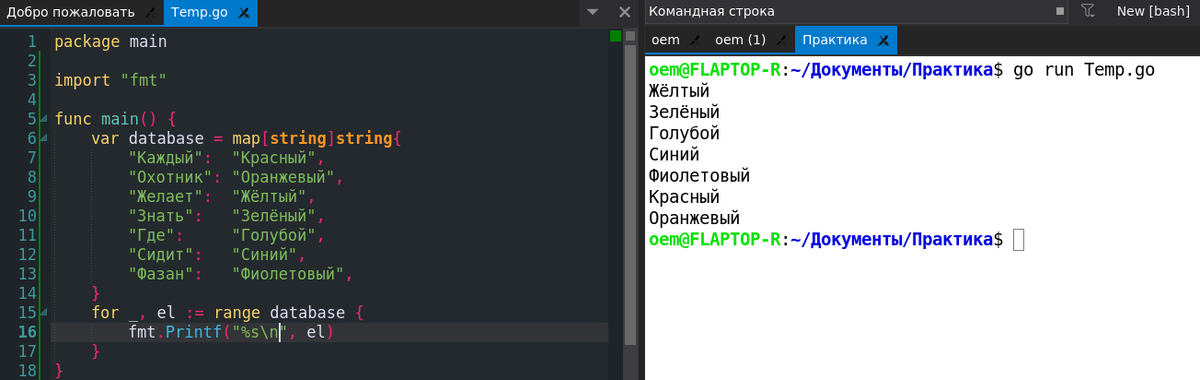Click the range keyword in the for loop

[237, 312]
